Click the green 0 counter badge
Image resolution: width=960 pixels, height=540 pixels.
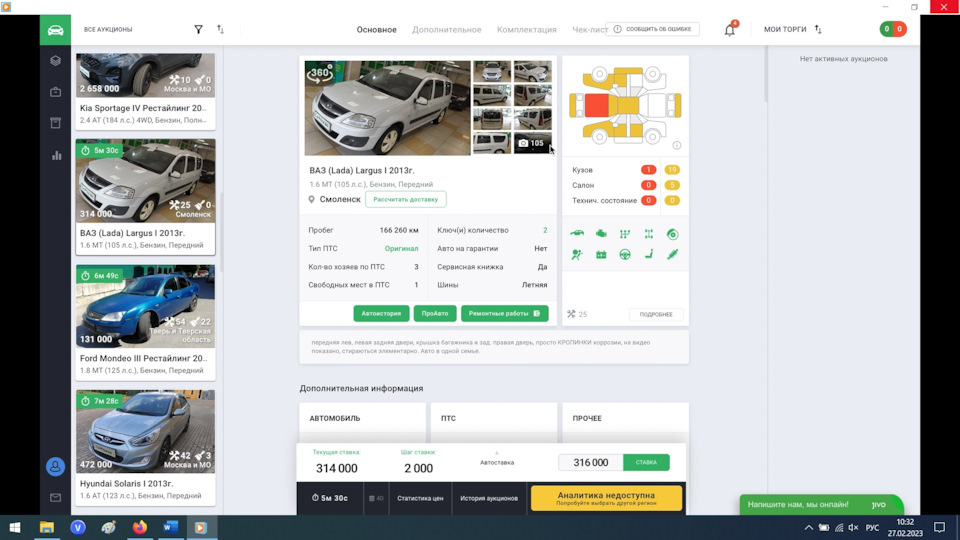[887, 29]
